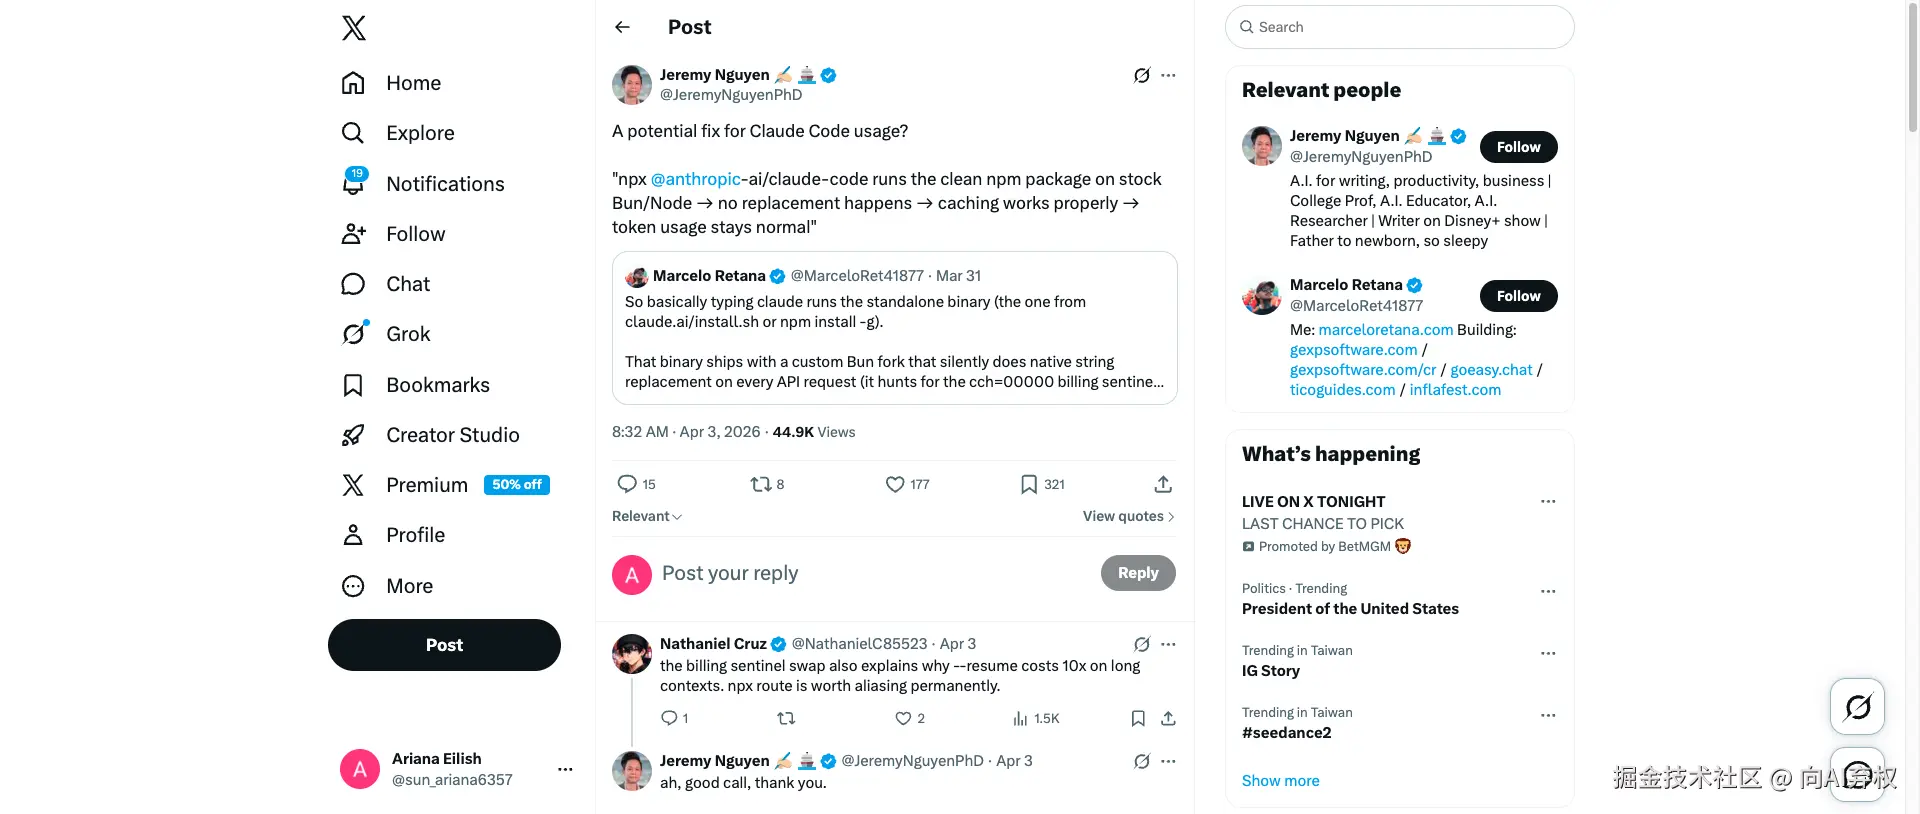Click views chart icon on Nathaniel's reply
The image size is (1920, 814).
[x=1020, y=719]
